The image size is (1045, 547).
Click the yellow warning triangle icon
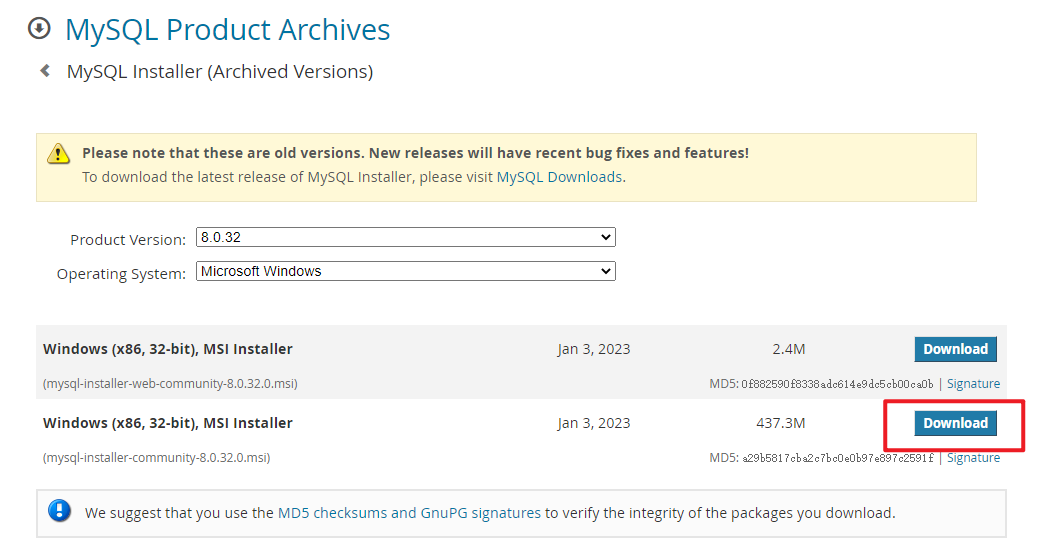pos(59,153)
